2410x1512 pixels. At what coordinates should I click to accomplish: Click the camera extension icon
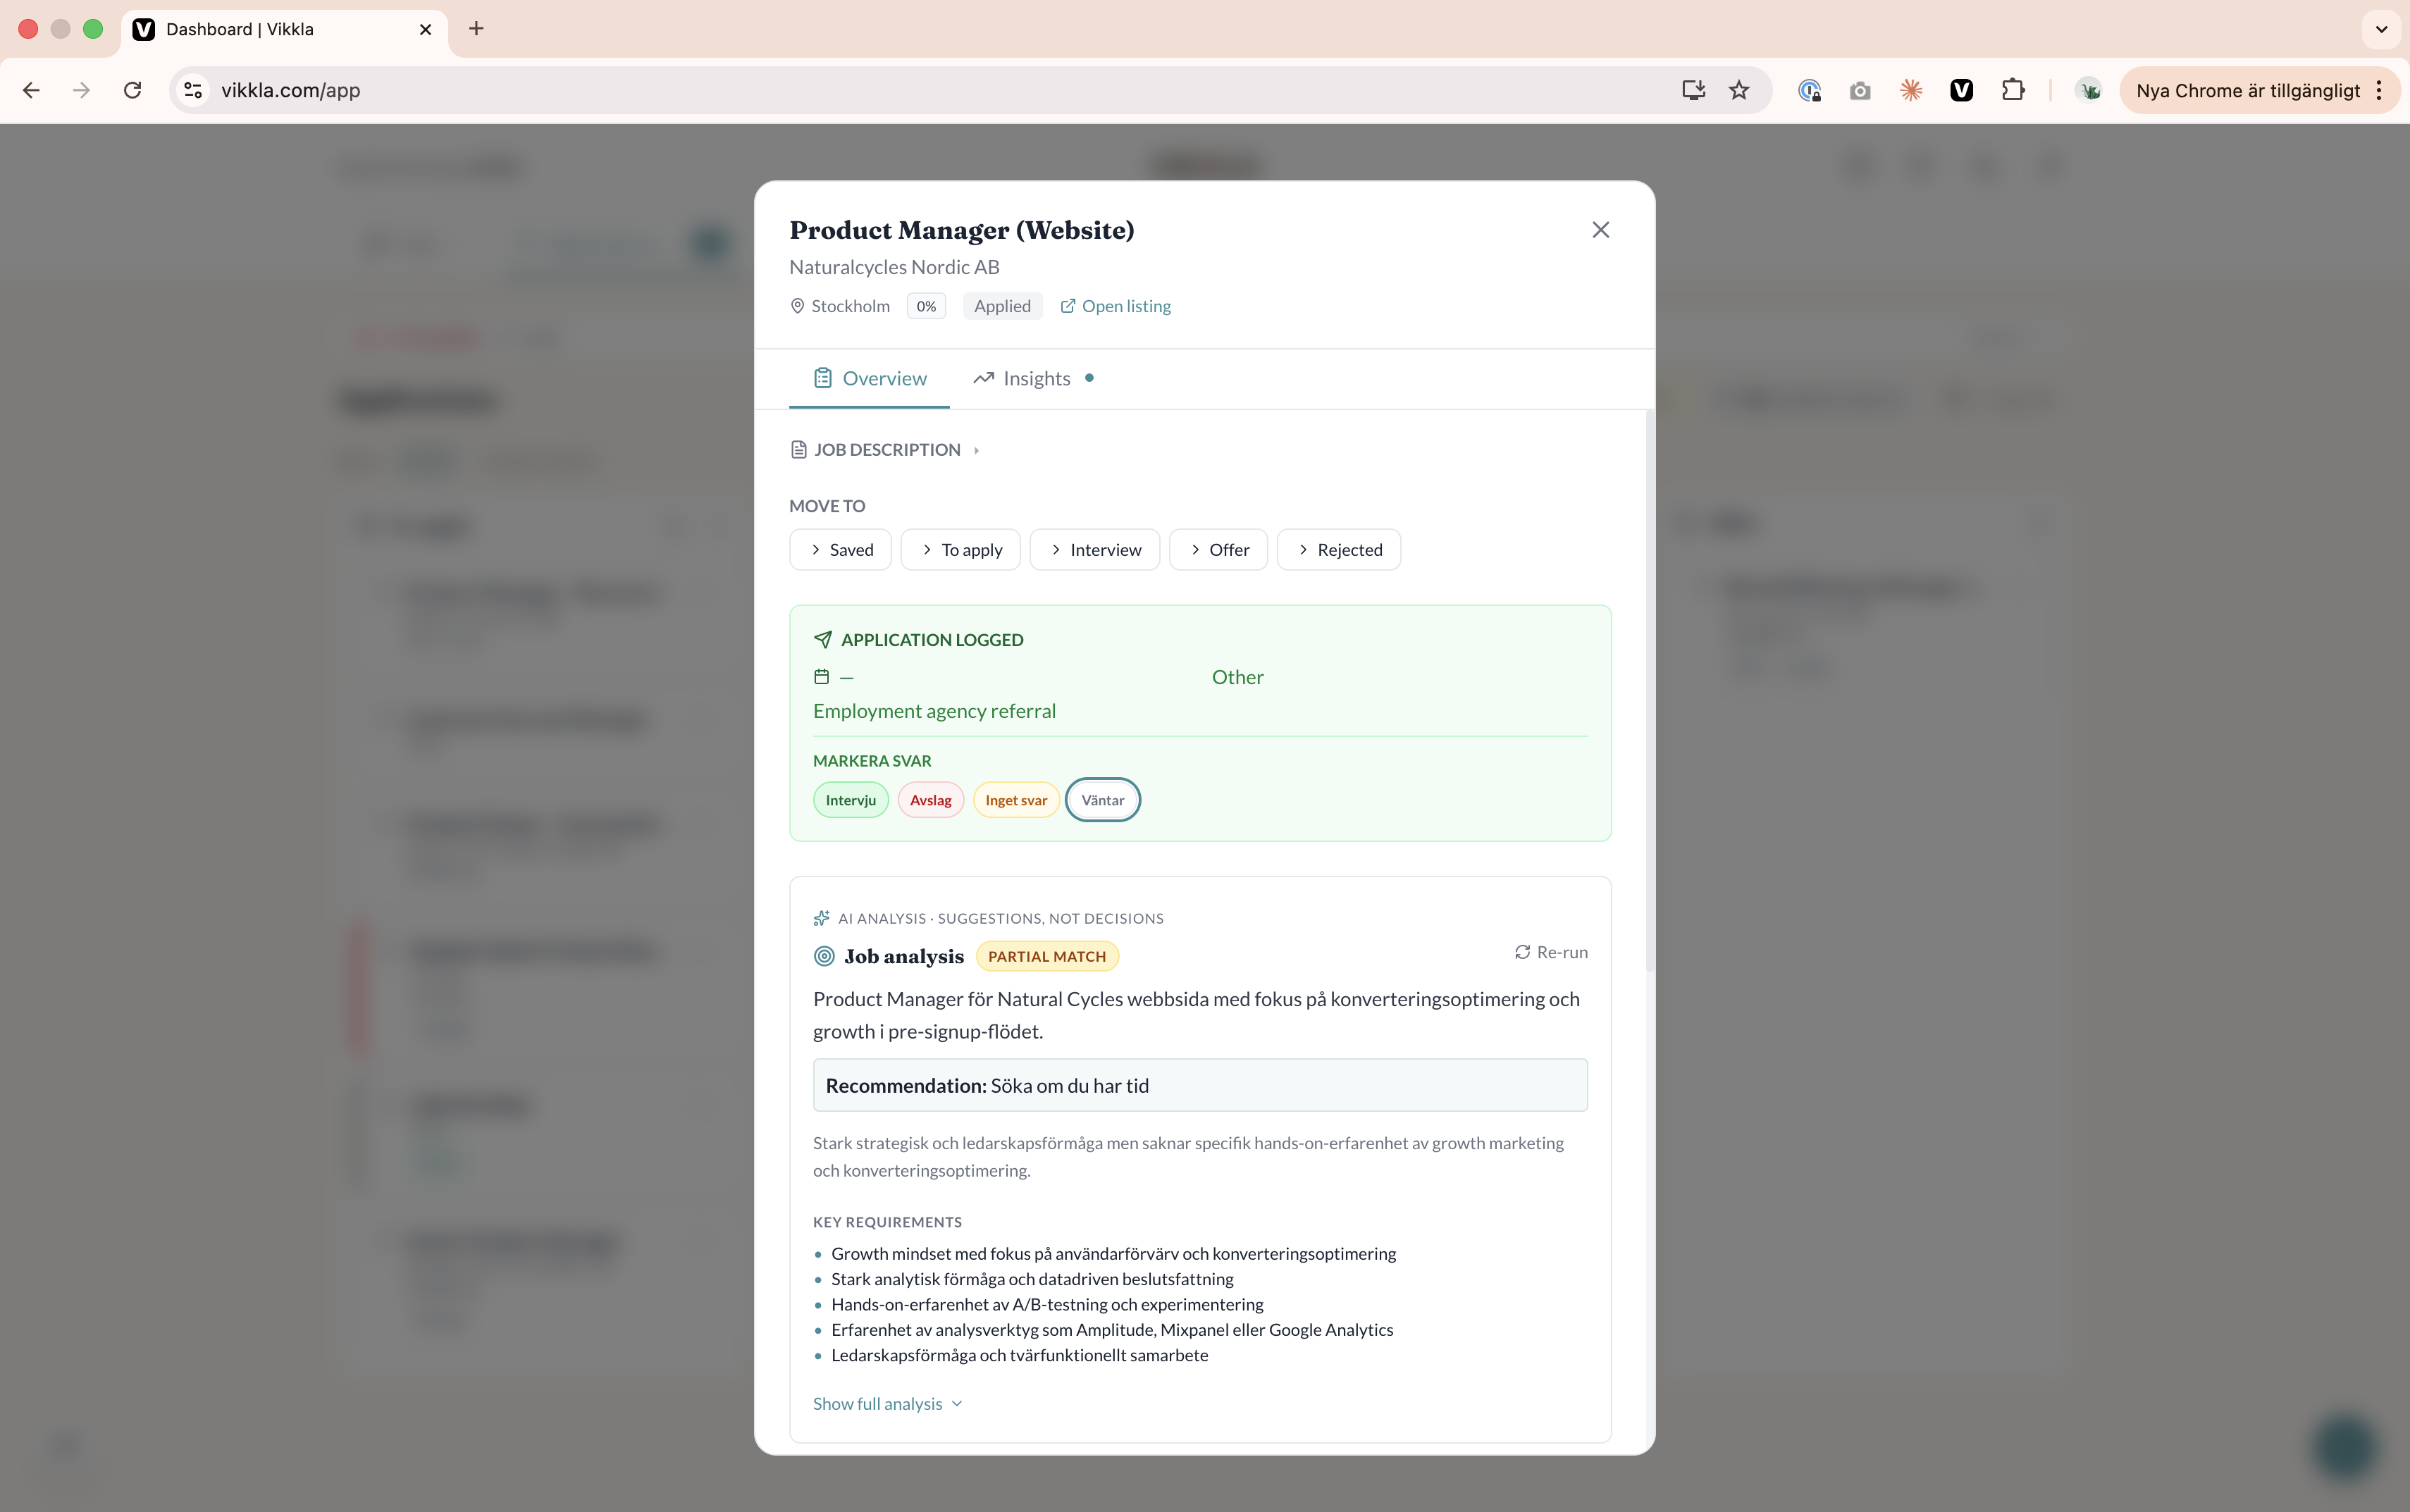tap(1860, 90)
